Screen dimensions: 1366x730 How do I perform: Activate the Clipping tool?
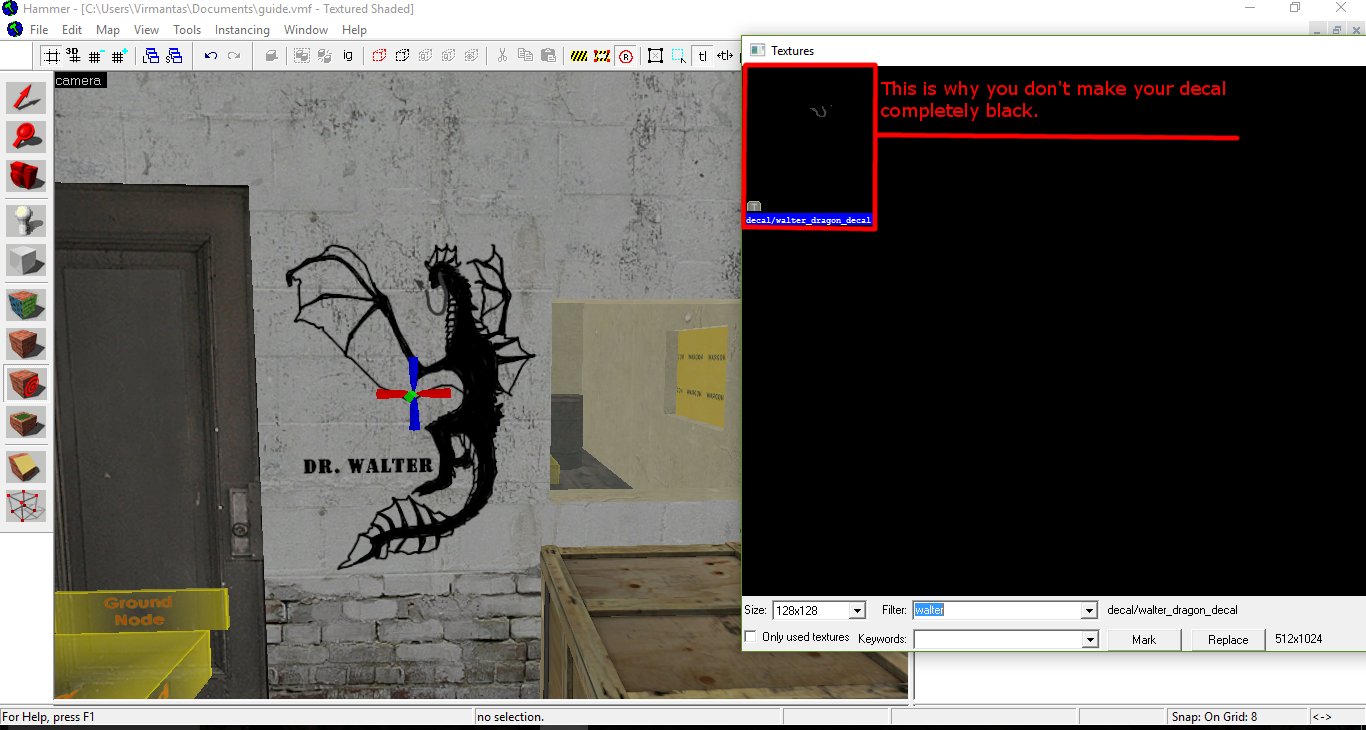[27, 467]
